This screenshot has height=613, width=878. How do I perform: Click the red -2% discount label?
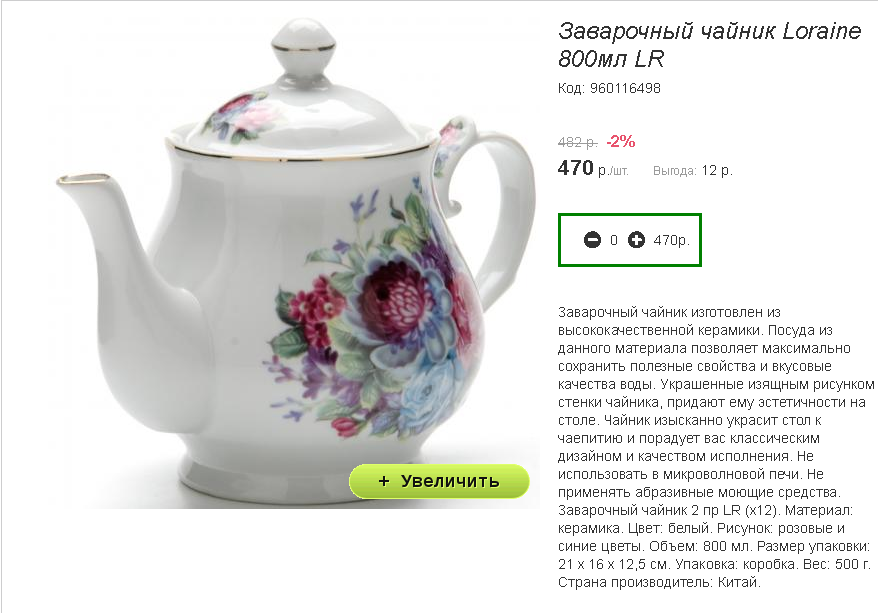coord(620,142)
